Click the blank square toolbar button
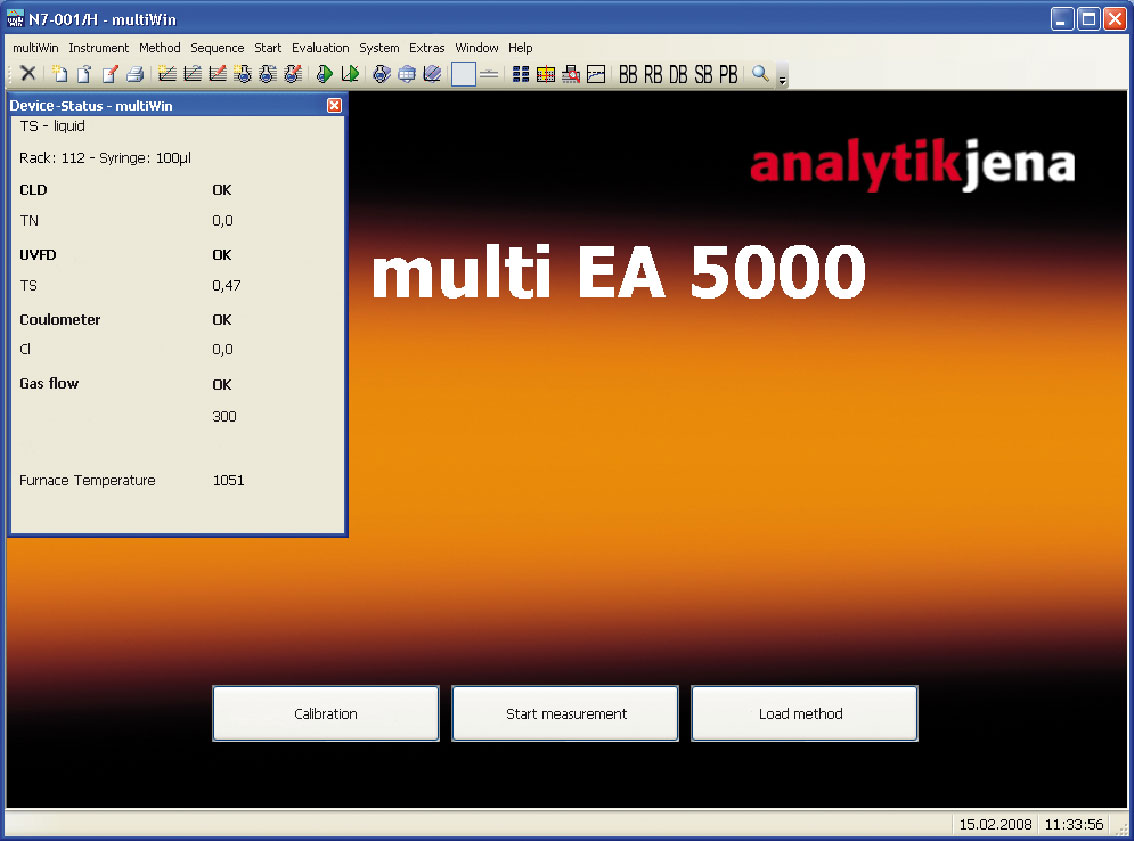 (464, 73)
